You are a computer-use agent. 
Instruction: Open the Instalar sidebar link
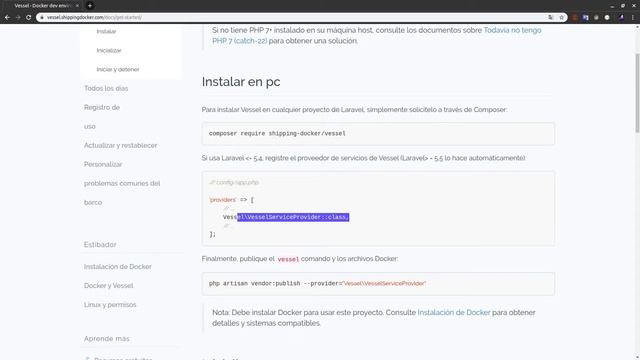(106, 31)
